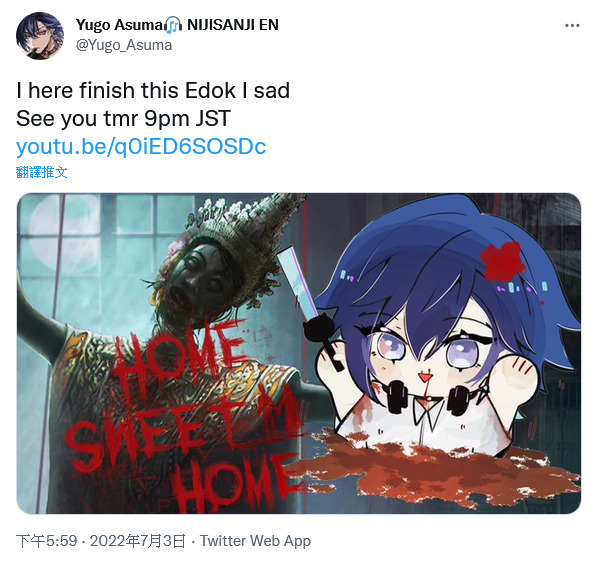
Task: Open the Twitter Web App source link
Action: click(x=256, y=541)
